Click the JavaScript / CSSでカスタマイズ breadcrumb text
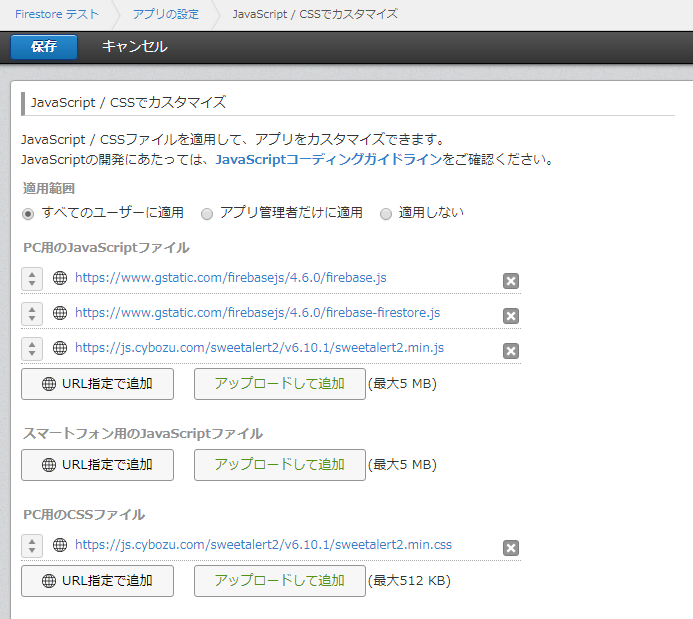Screen dimensions: 693x619 click(x=315, y=14)
